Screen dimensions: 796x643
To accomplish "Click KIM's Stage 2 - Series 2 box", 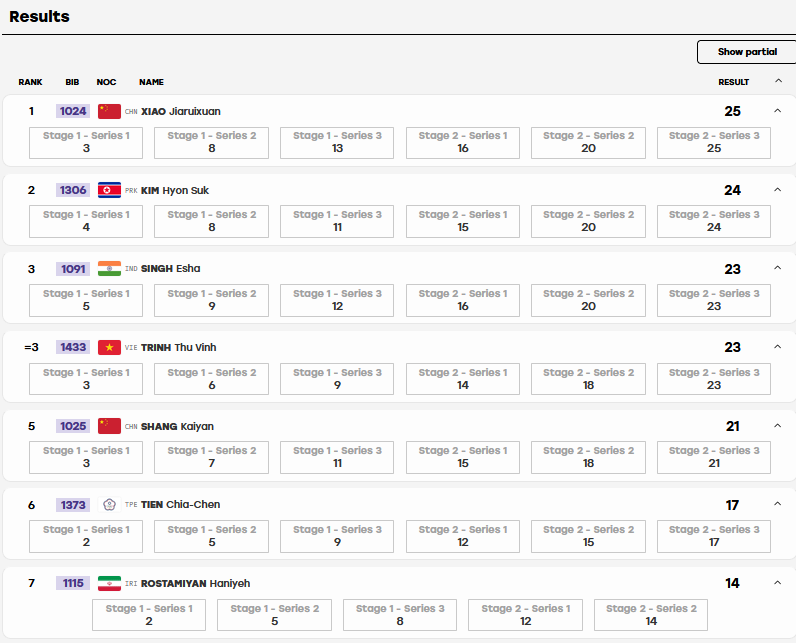I will pos(588,221).
